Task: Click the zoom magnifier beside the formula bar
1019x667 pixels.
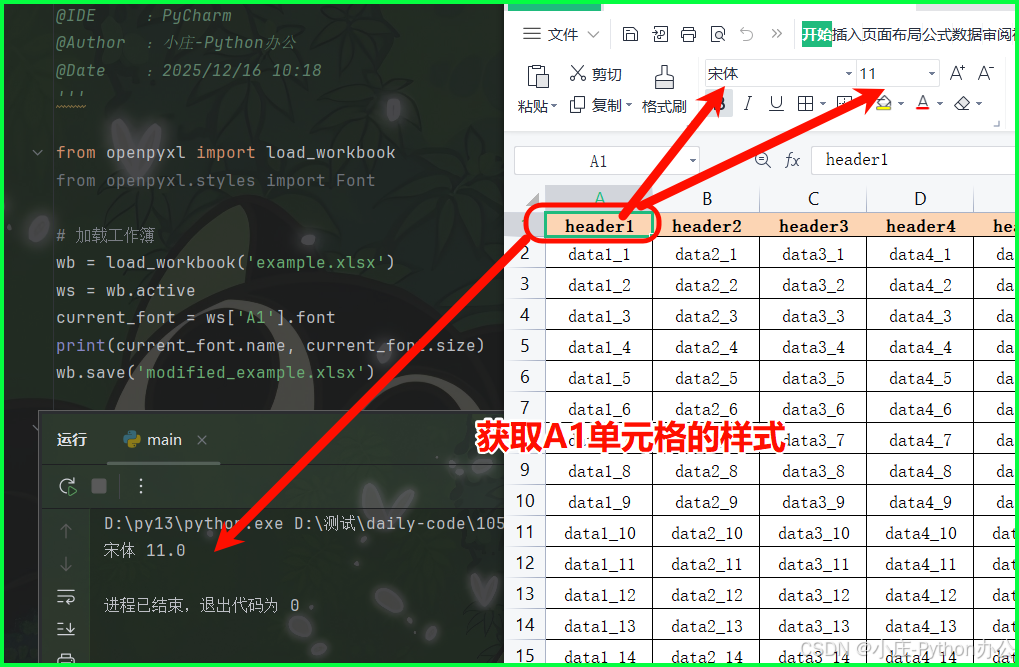Action: pos(762,160)
